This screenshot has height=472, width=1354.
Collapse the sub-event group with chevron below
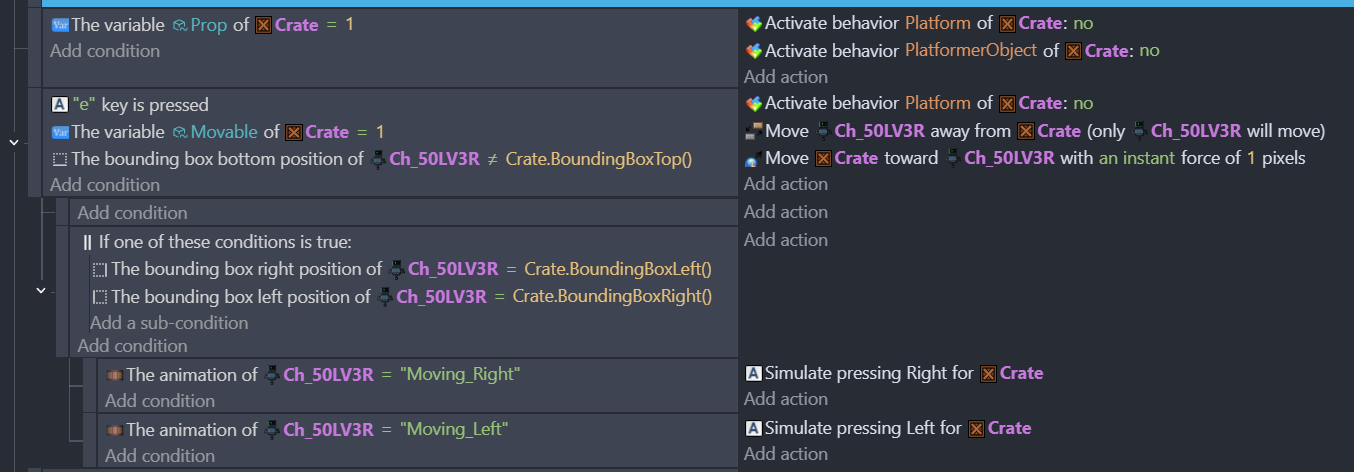pos(41,290)
